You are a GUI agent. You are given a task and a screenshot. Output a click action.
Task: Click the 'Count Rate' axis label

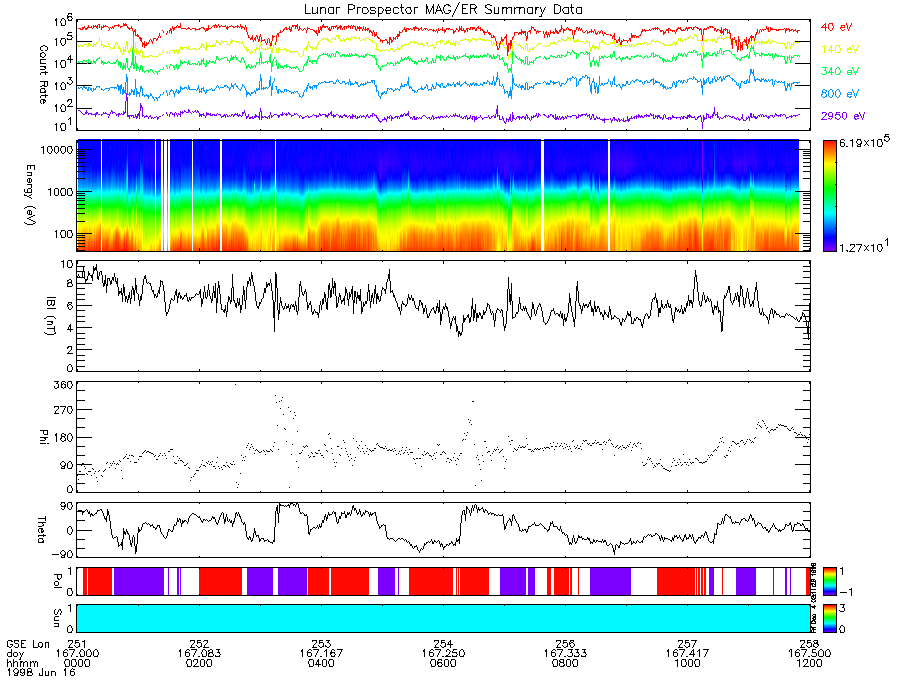click(43, 74)
